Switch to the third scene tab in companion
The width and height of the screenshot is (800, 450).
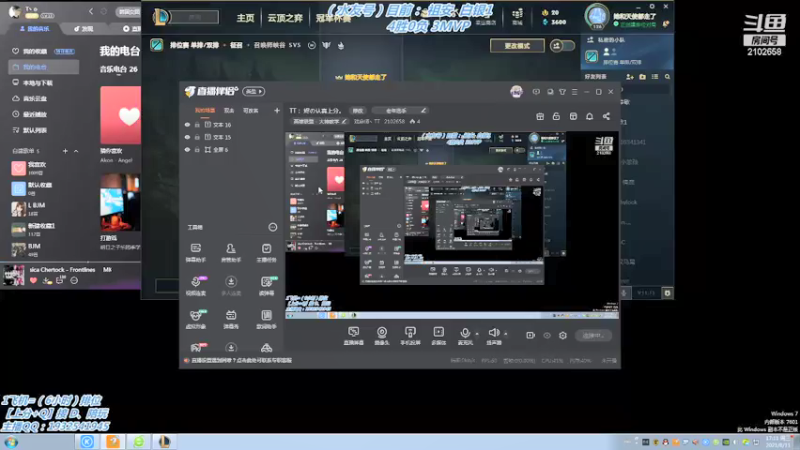[x=251, y=110]
